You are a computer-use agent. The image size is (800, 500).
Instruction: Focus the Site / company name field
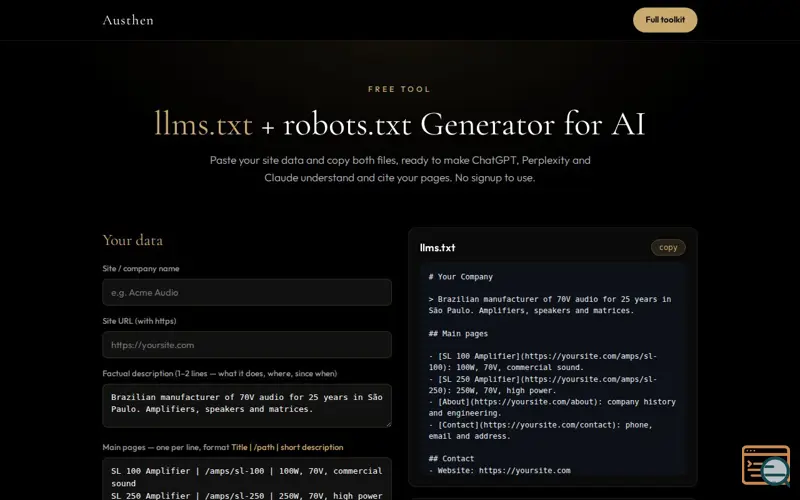[x=247, y=292]
